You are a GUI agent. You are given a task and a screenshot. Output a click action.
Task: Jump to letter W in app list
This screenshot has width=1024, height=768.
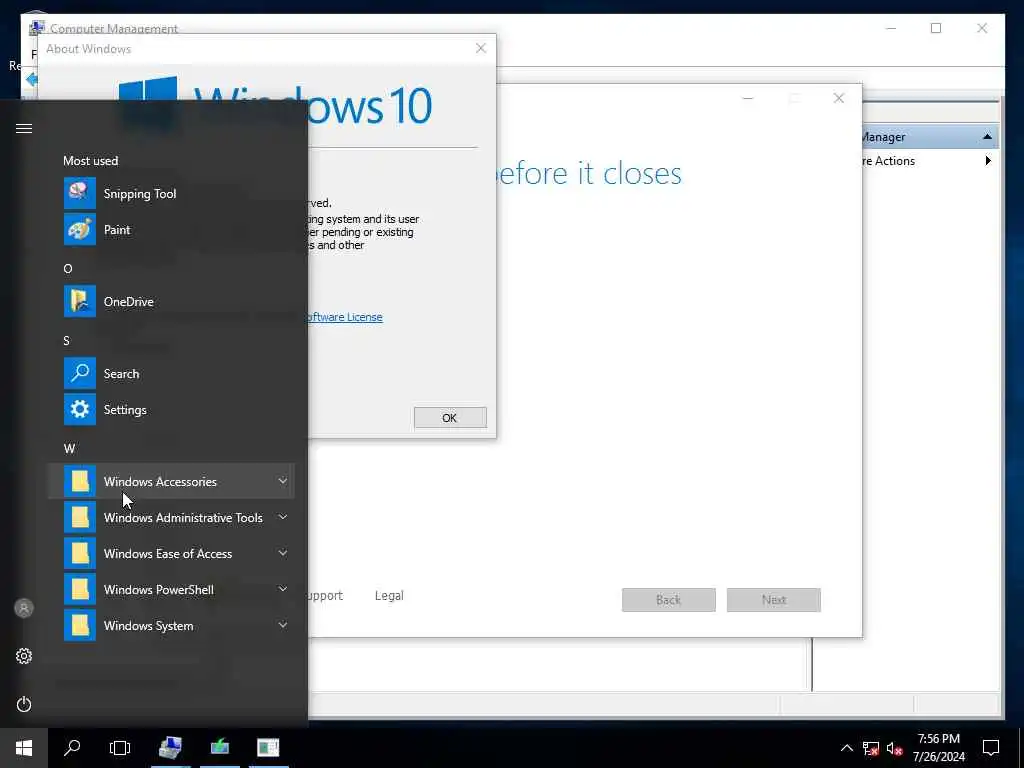69,449
